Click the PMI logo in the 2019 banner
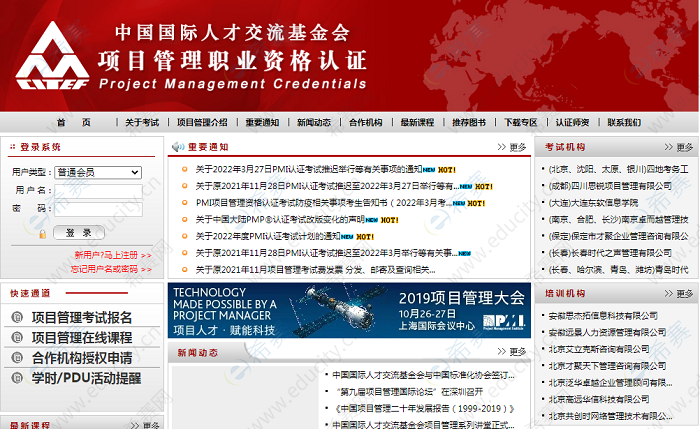 point(504,321)
